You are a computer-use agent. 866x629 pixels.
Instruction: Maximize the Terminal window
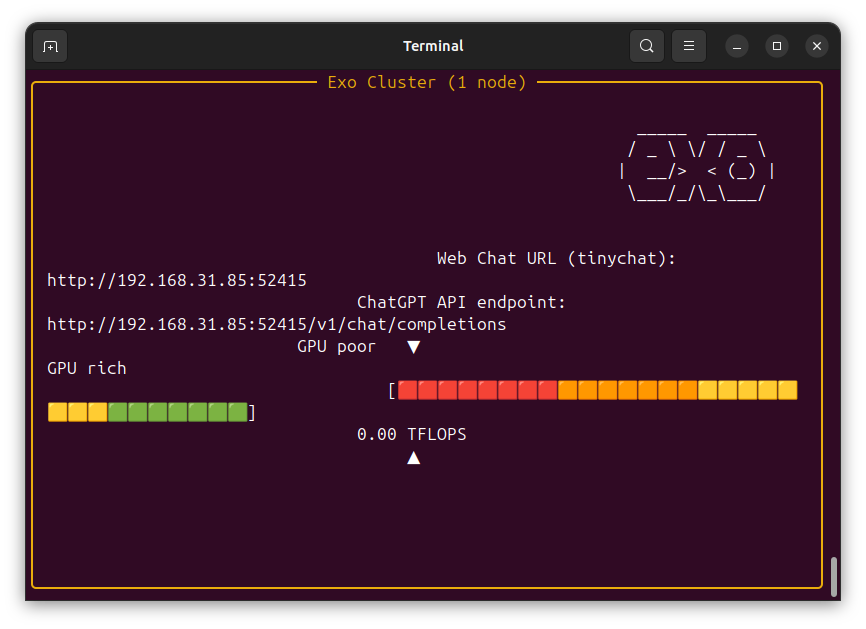pos(777,46)
